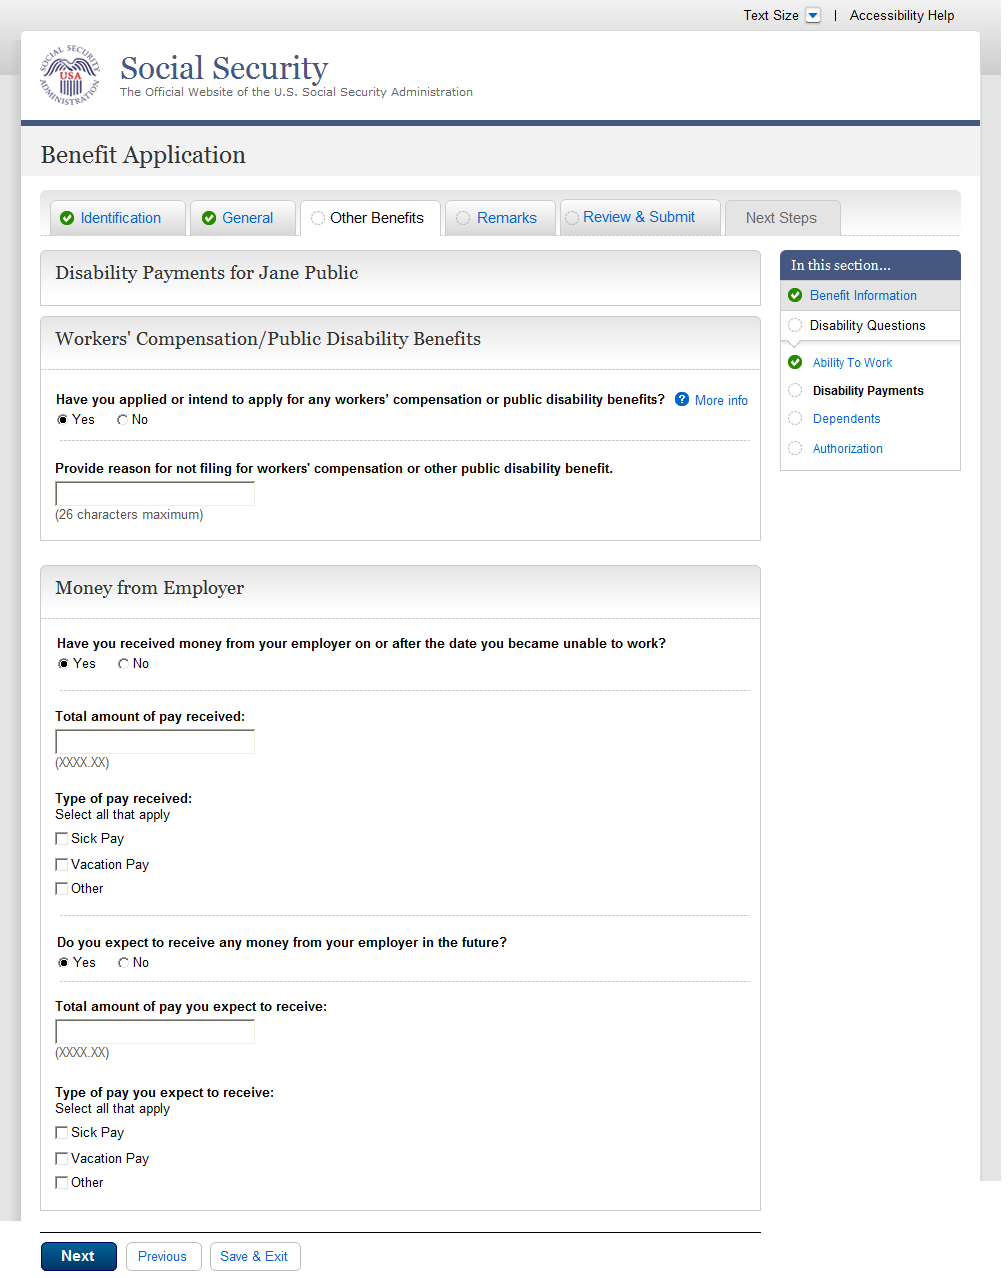Viewport: 1008px width, 1278px height.
Task: Select No for workers' compensation question
Action: coord(123,420)
